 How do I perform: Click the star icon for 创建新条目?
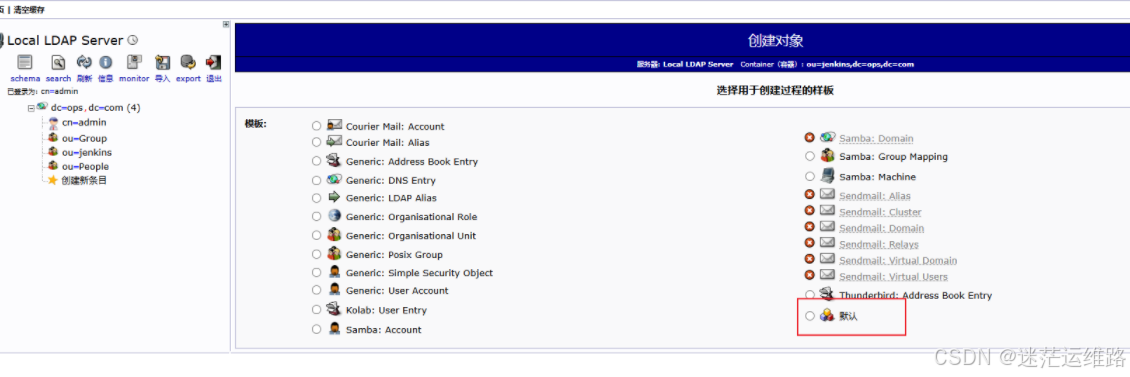[53, 180]
